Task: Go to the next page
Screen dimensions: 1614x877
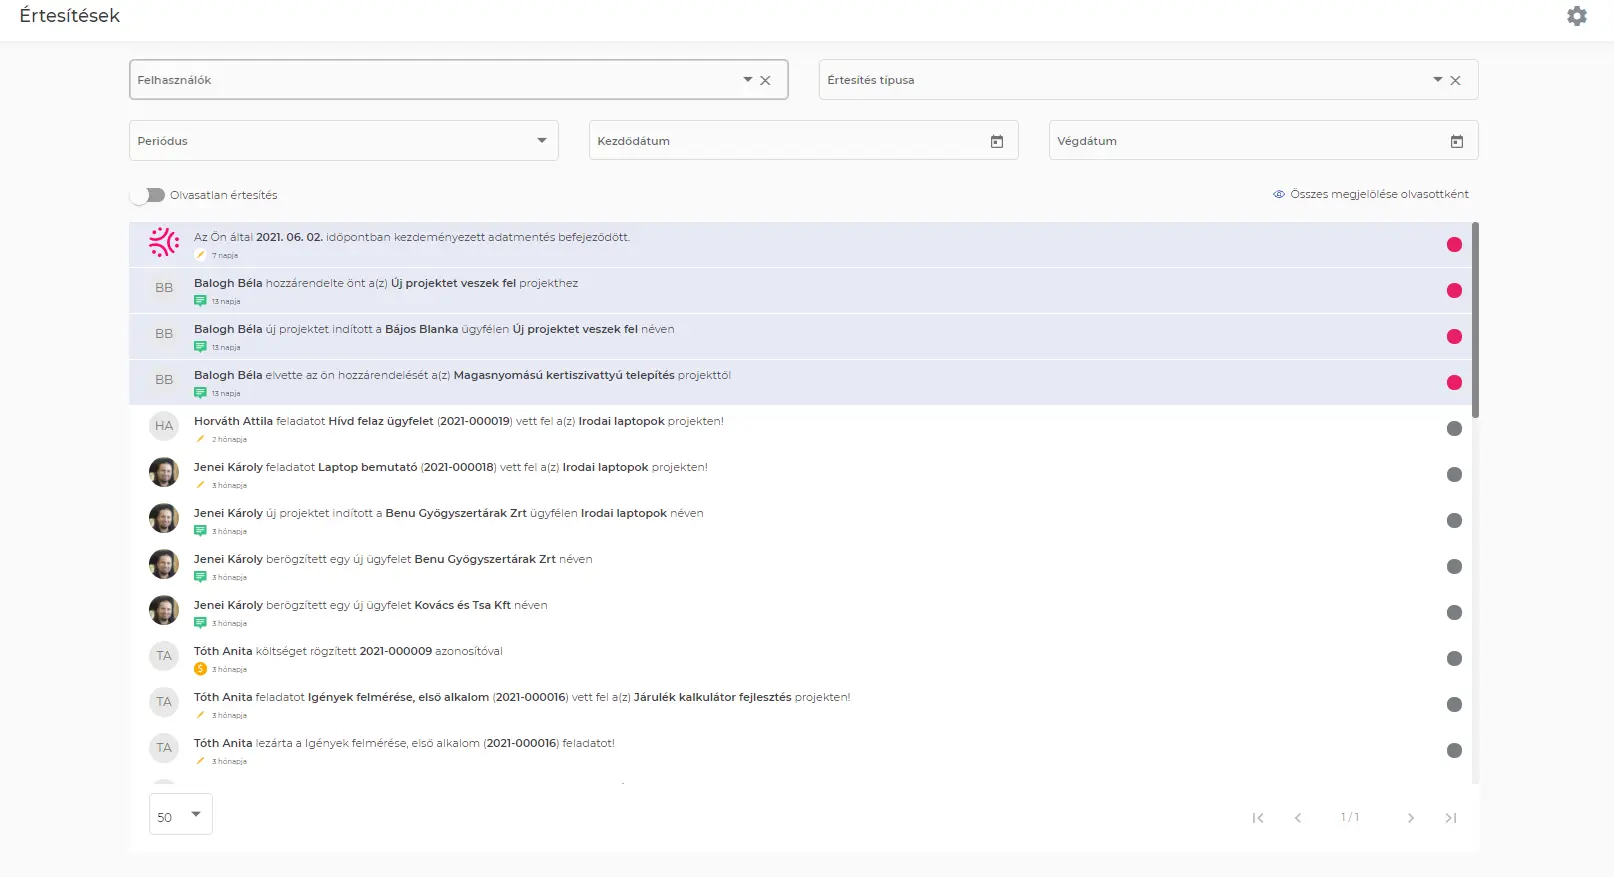Action: coord(1410,818)
